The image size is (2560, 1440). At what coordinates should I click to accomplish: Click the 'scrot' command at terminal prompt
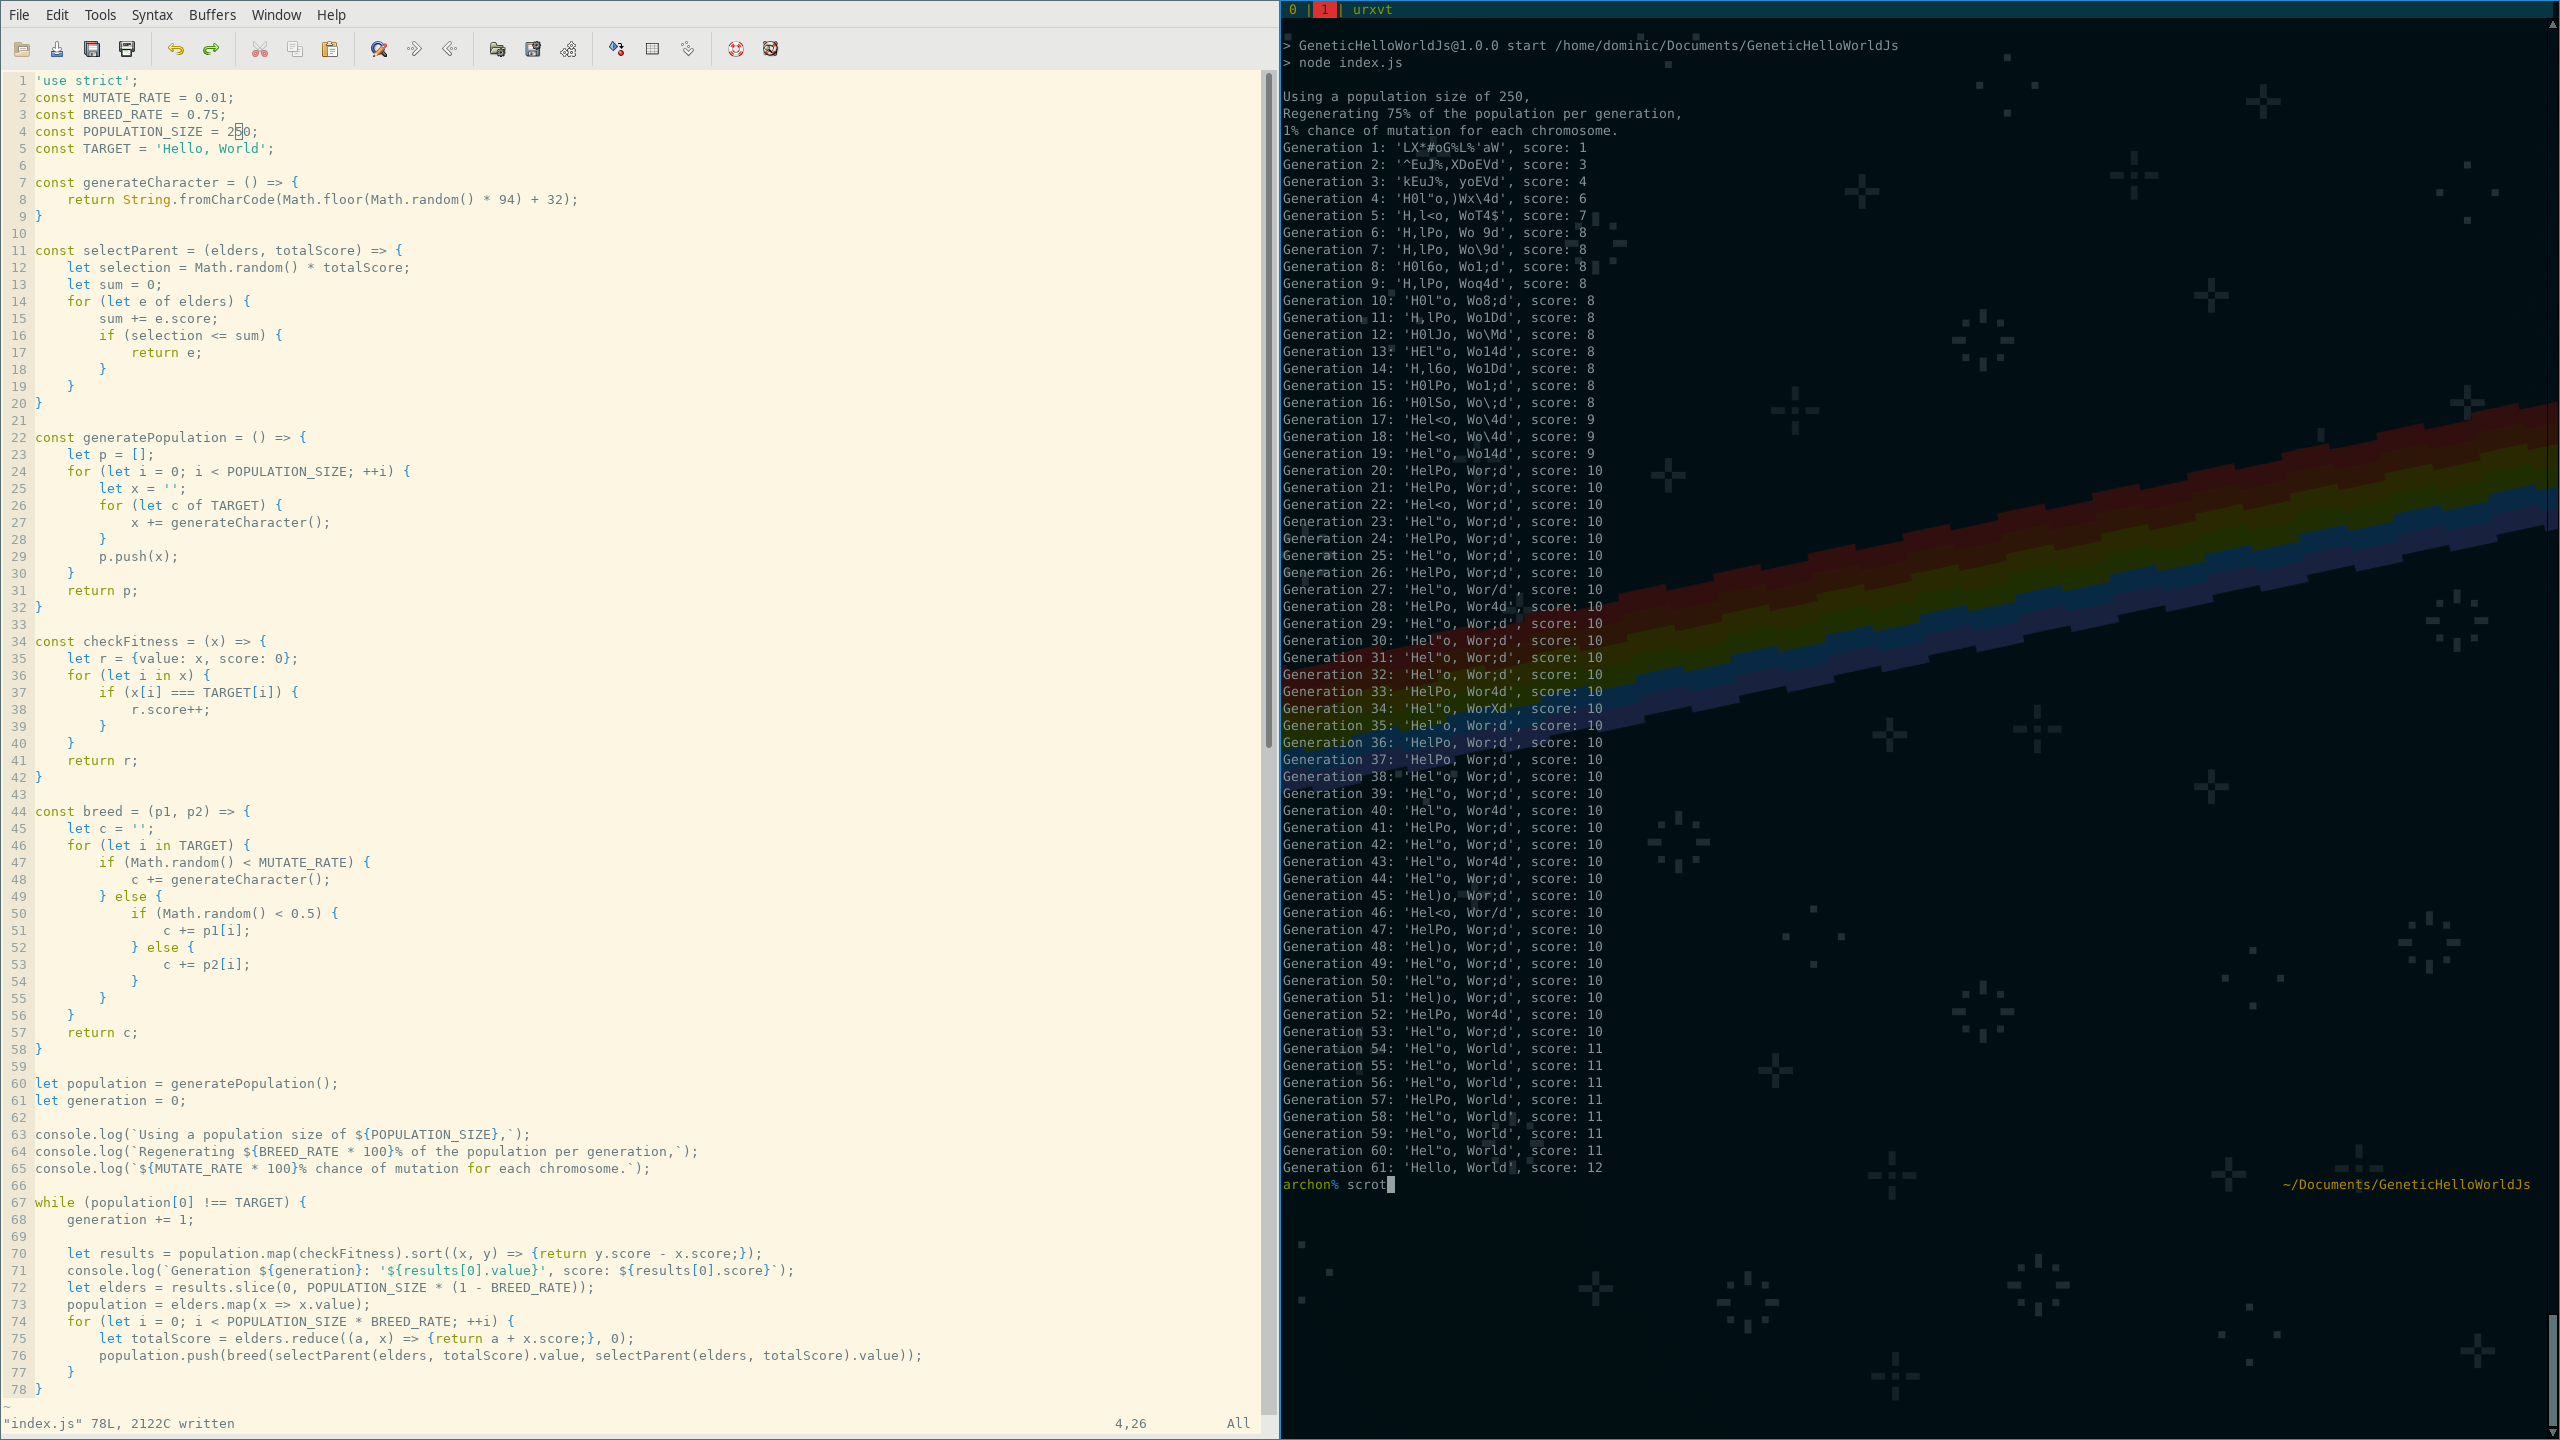click(1366, 1185)
